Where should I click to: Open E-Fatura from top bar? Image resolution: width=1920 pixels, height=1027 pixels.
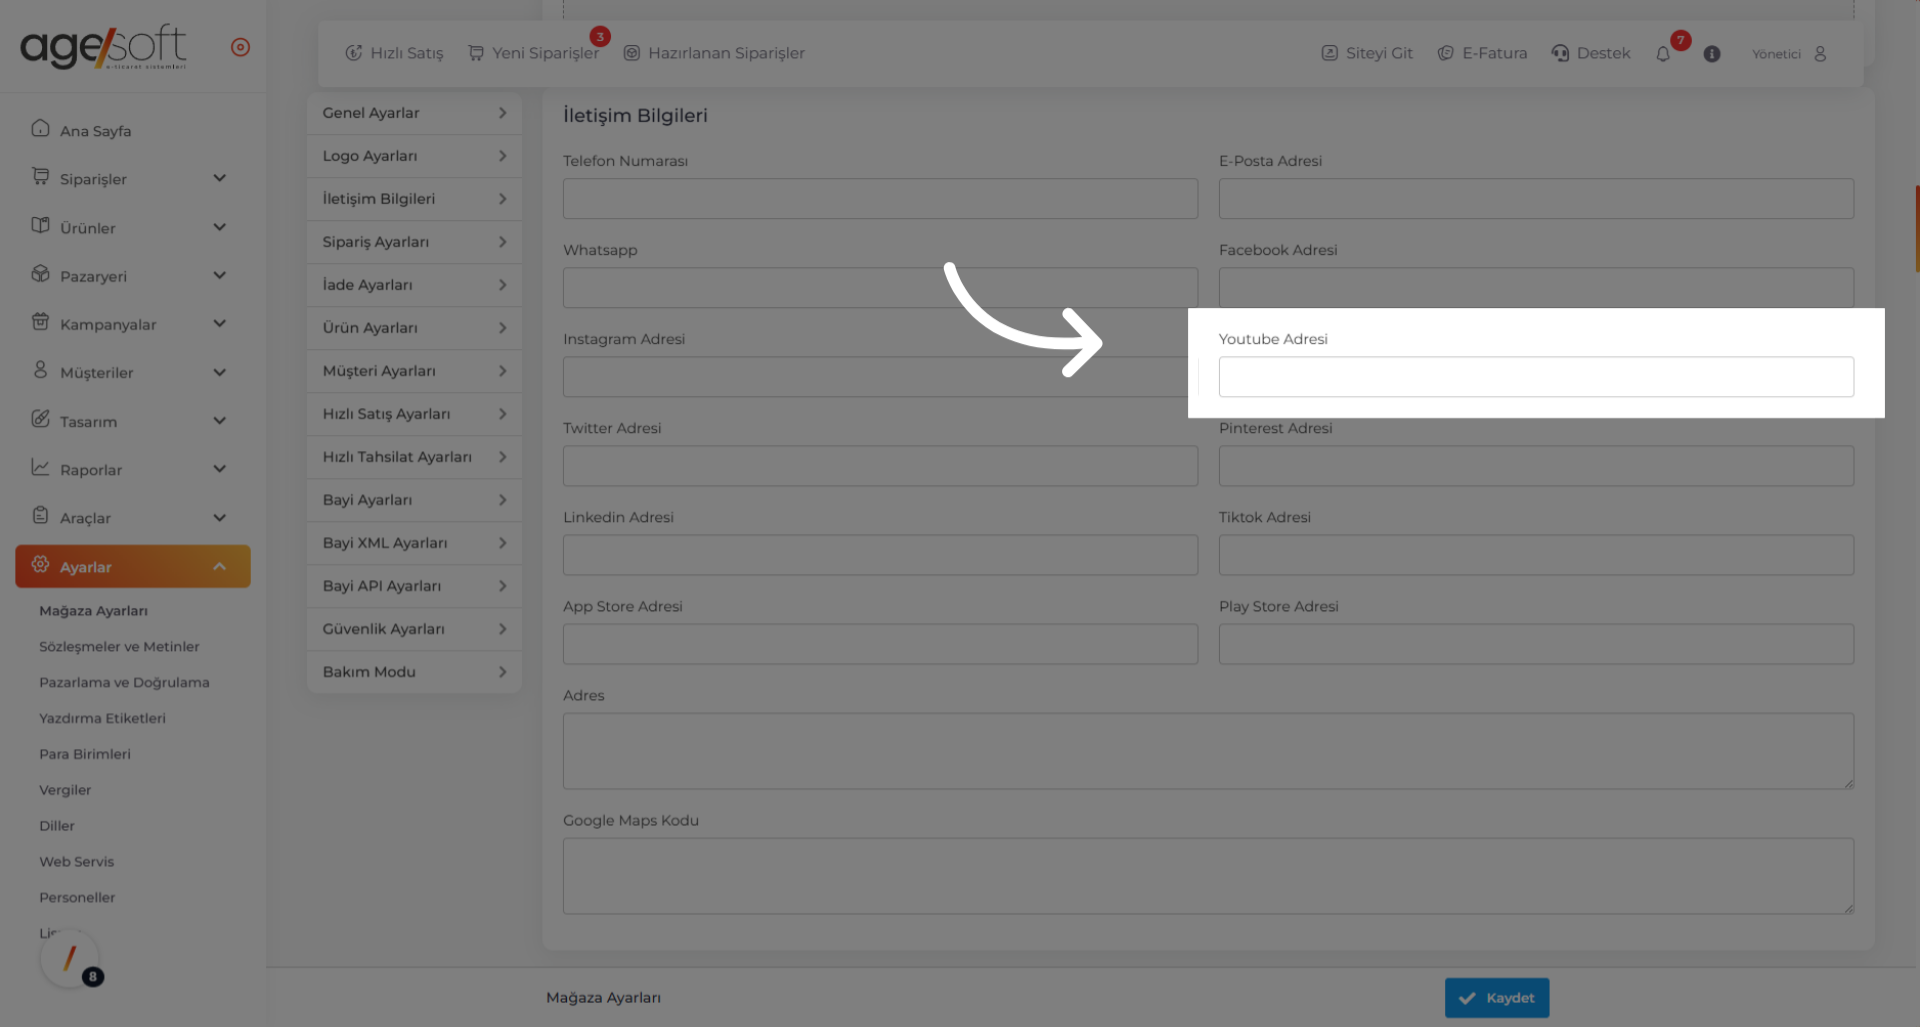pyautogui.click(x=1483, y=53)
